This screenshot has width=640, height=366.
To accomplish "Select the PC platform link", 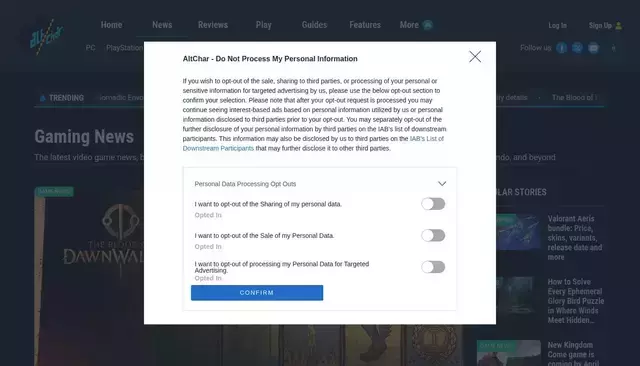I will pyautogui.click(x=90, y=48).
